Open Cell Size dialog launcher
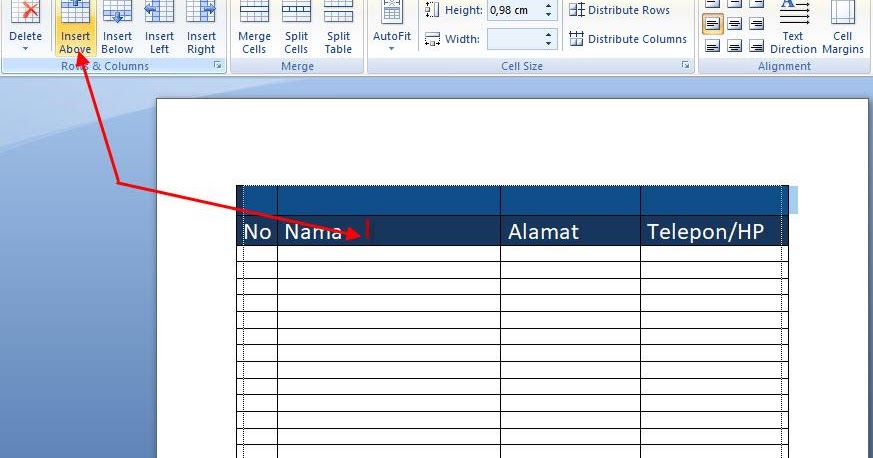The height and width of the screenshot is (458, 873). tap(685, 65)
